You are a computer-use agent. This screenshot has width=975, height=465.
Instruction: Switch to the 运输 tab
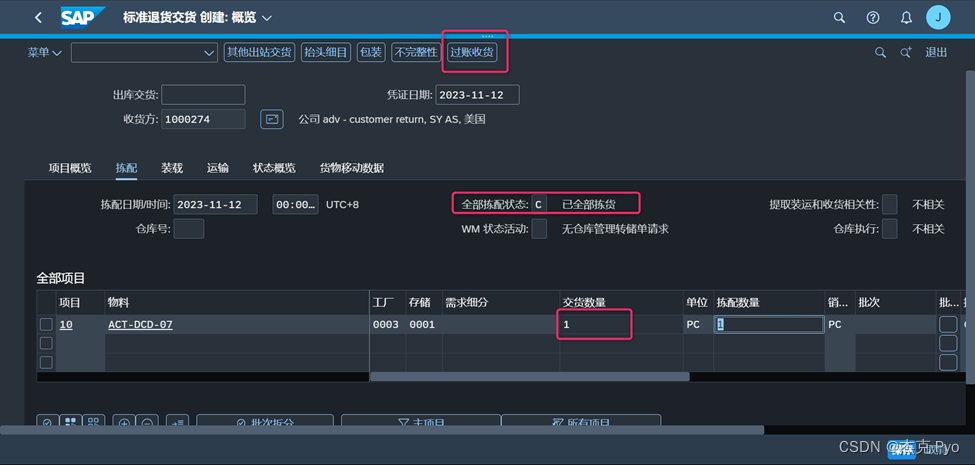tap(218, 168)
